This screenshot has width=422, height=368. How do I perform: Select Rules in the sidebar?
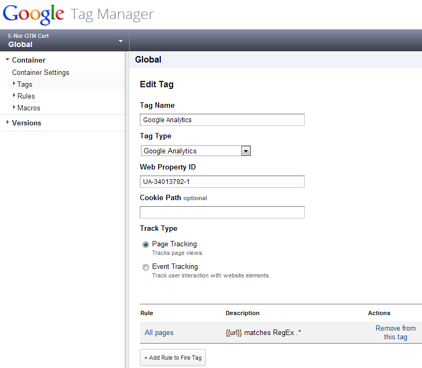click(26, 96)
